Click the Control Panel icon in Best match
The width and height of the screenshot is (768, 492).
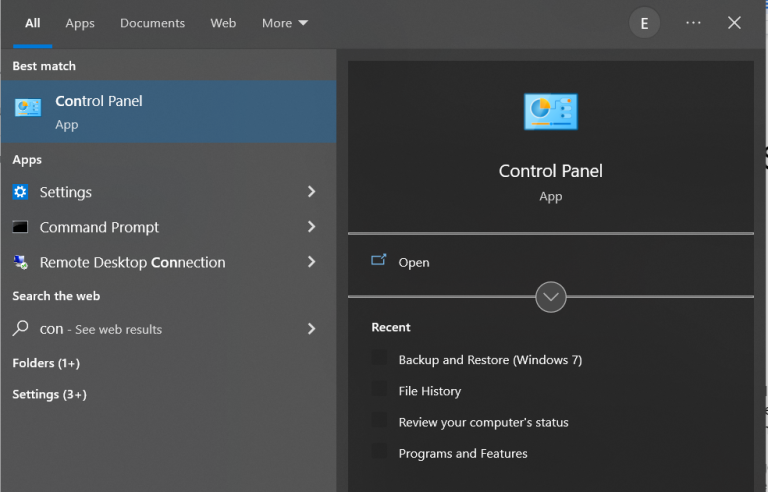[x=28, y=107]
